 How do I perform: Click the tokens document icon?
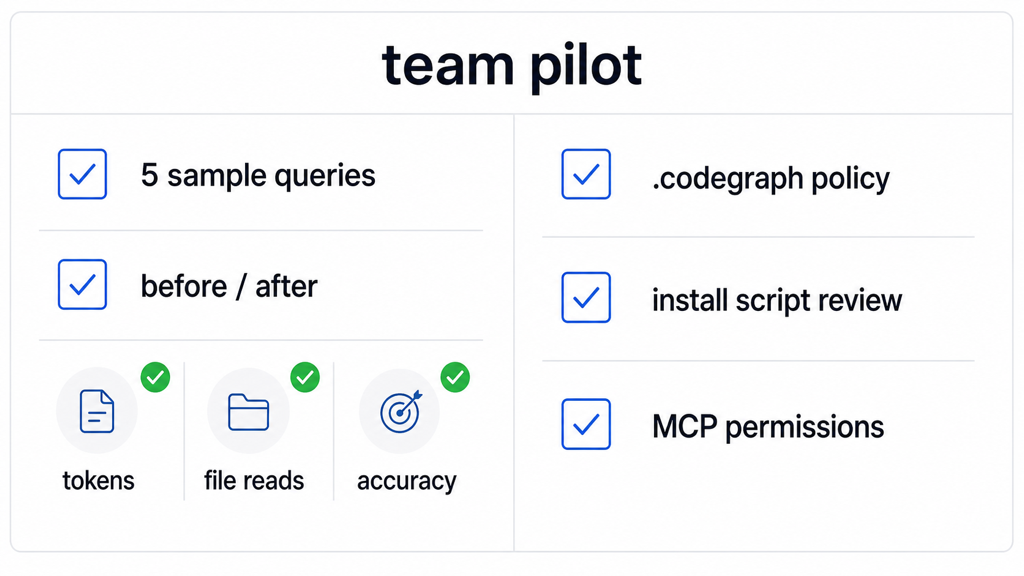coord(97,411)
